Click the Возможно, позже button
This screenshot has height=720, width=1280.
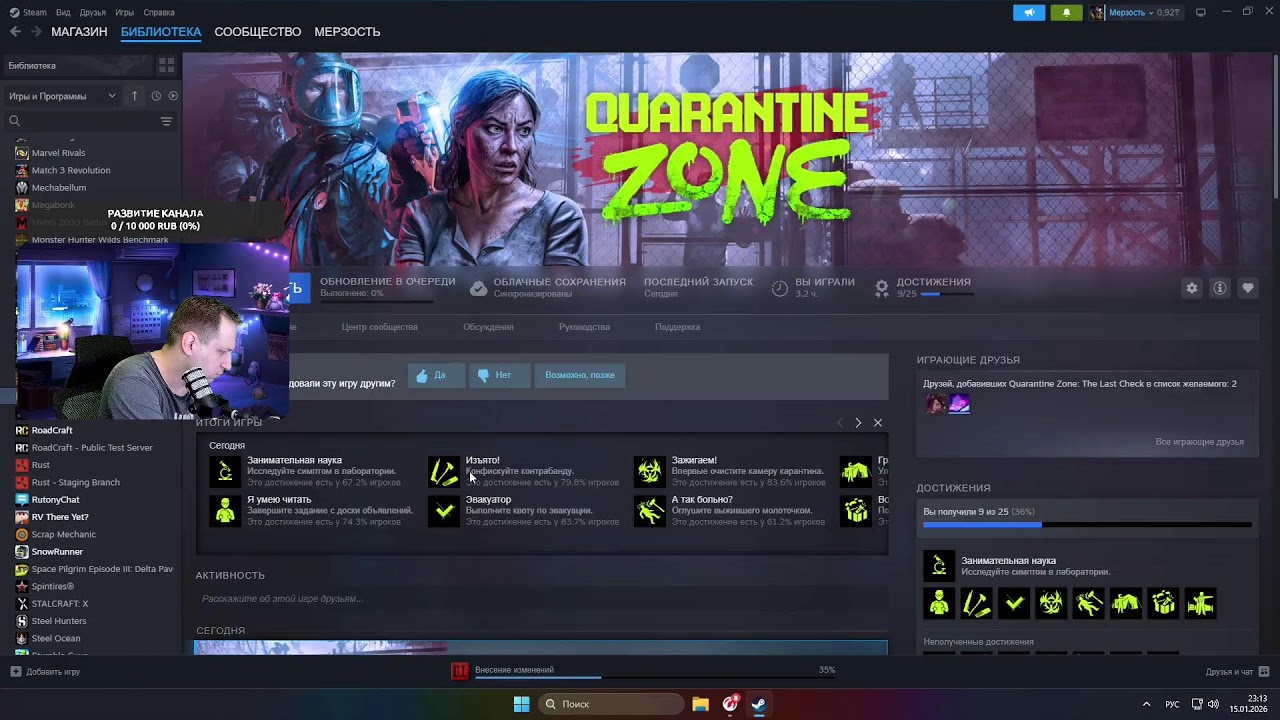(580, 375)
